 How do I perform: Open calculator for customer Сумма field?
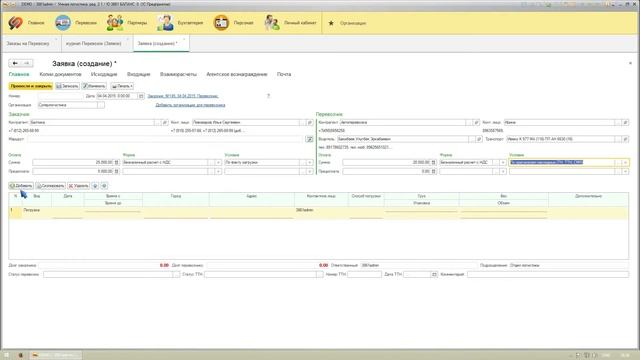[x=117, y=162]
